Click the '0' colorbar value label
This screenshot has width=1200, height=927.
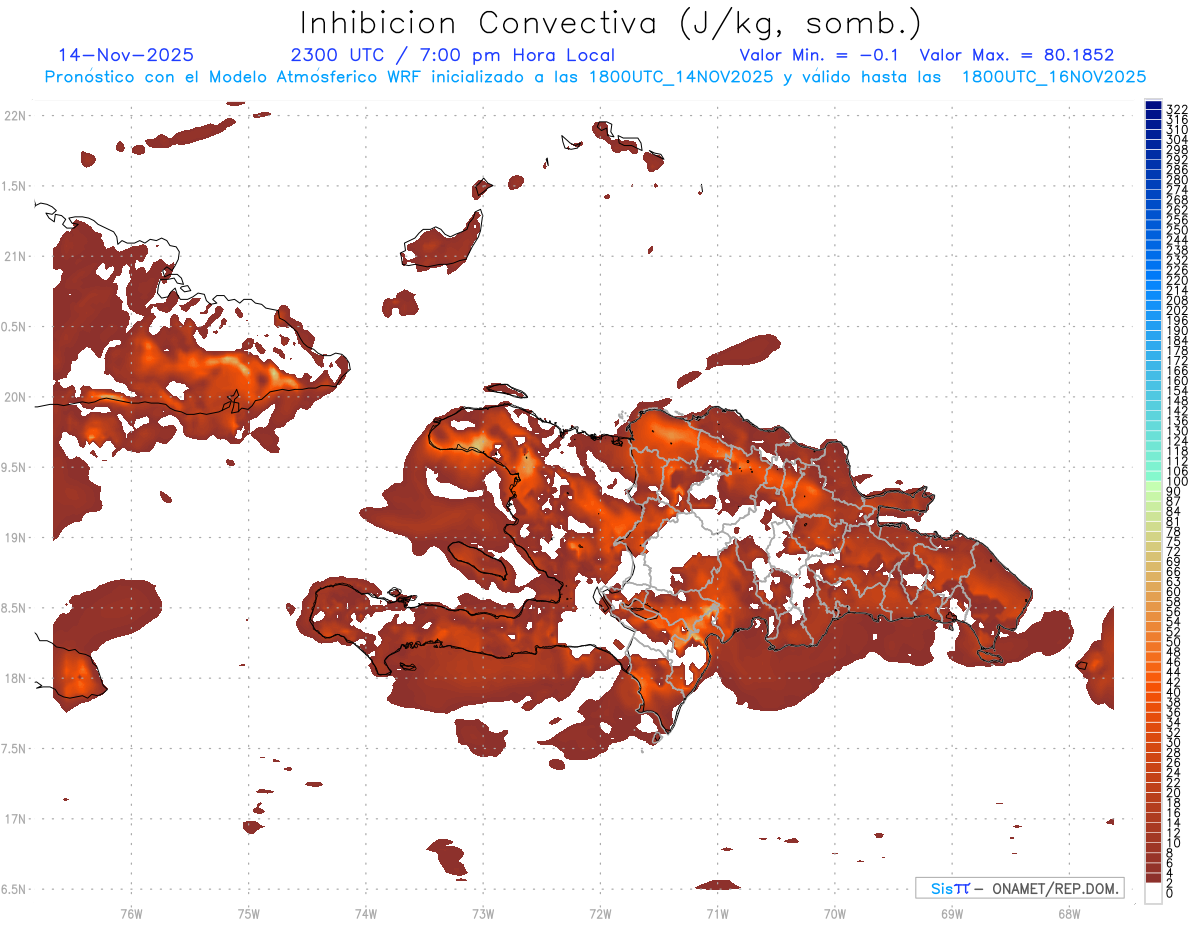click(x=1170, y=894)
